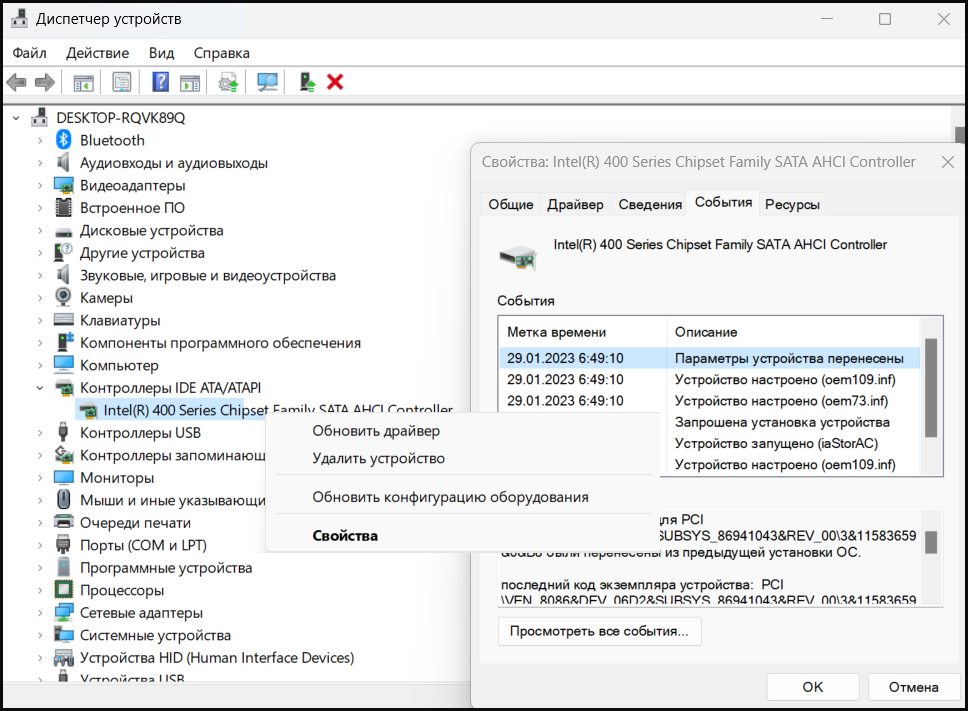Click the action pane toolbar icon
This screenshot has width=968, height=711.
(x=190, y=82)
